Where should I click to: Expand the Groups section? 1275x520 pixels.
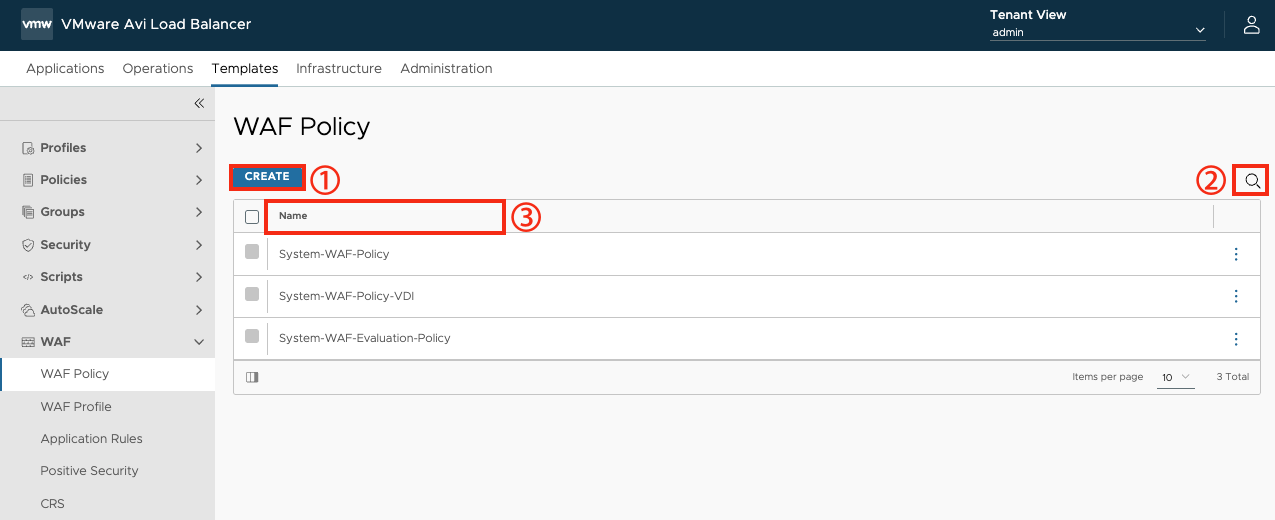click(199, 212)
